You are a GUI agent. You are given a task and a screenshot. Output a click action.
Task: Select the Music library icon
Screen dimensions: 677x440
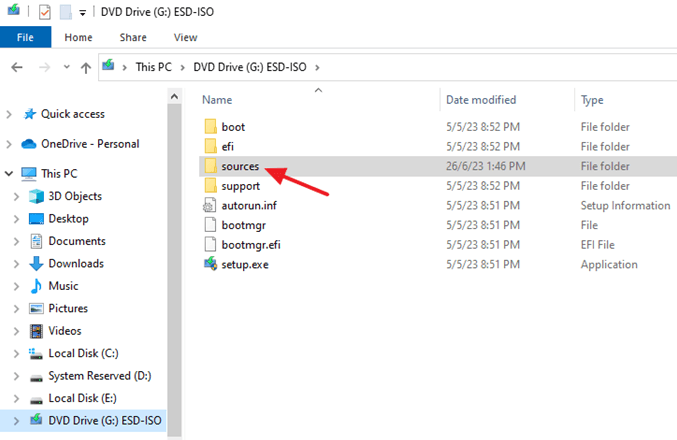37,286
